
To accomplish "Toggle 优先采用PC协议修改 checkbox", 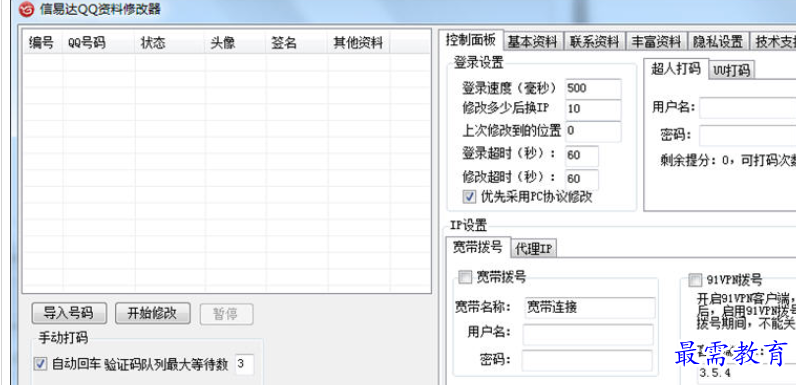I will [469, 197].
